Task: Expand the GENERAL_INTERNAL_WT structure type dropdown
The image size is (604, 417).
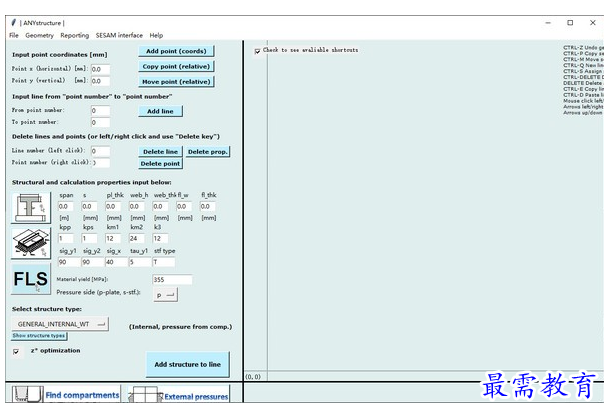Action: coord(60,324)
